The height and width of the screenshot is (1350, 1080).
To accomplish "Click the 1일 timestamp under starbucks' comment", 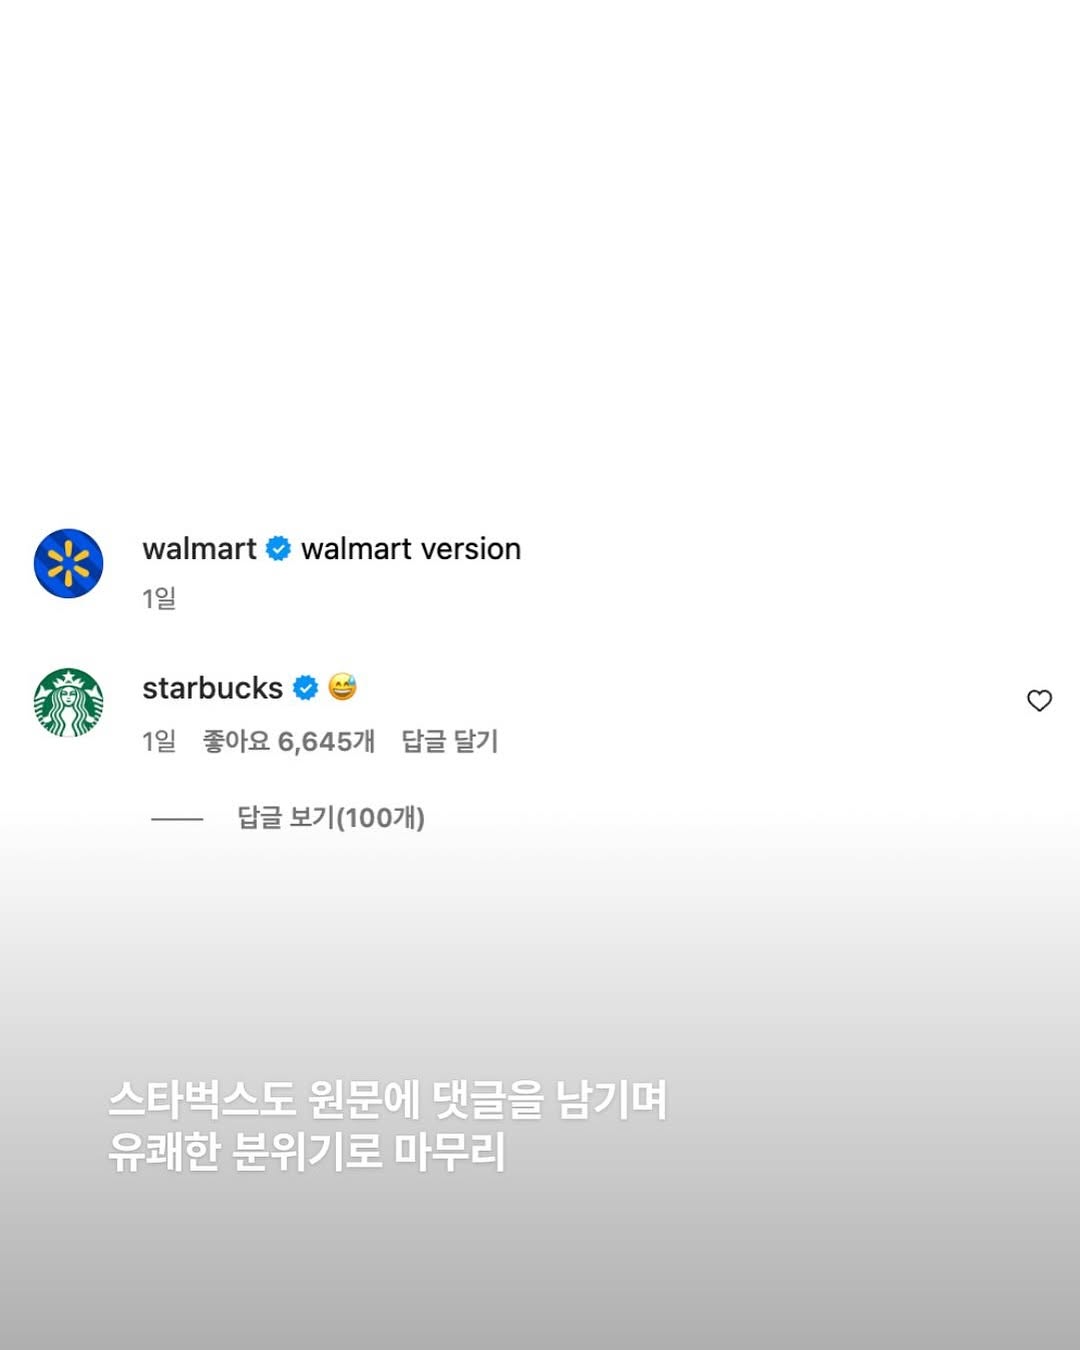I will [159, 741].
